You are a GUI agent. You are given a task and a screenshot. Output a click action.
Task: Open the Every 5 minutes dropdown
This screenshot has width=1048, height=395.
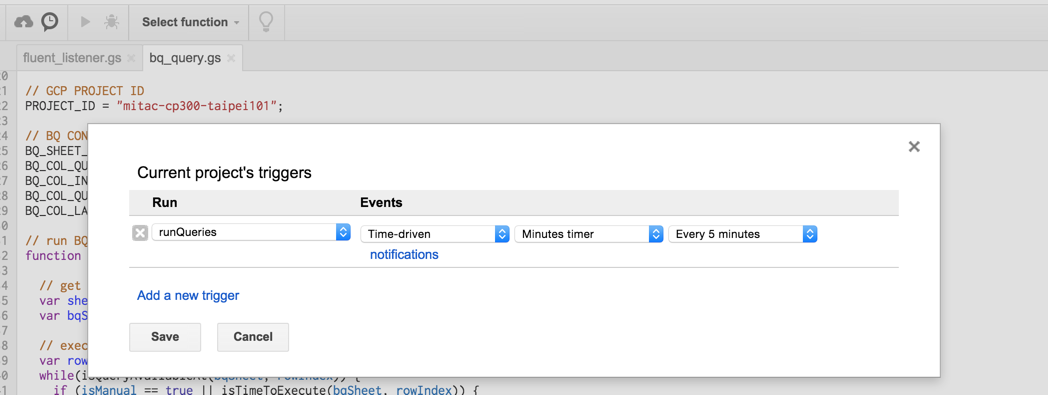[x=743, y=234]
